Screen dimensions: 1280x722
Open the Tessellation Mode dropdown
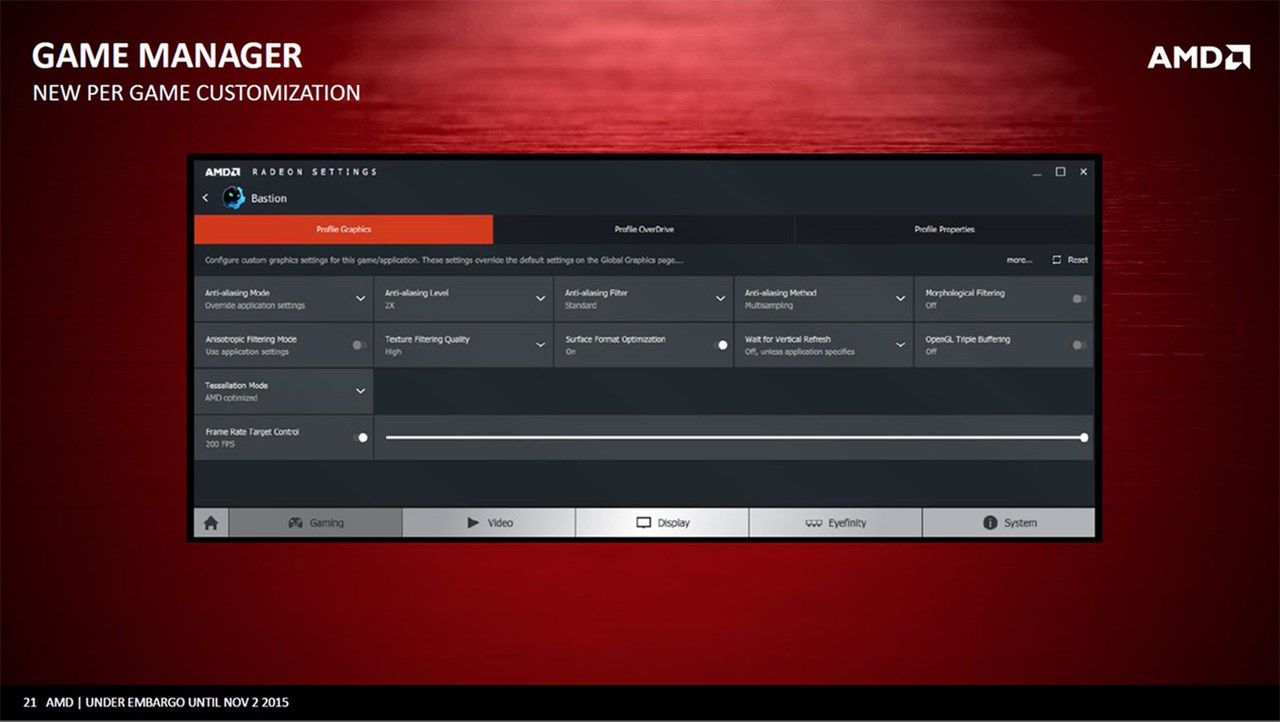click(283, 391)
